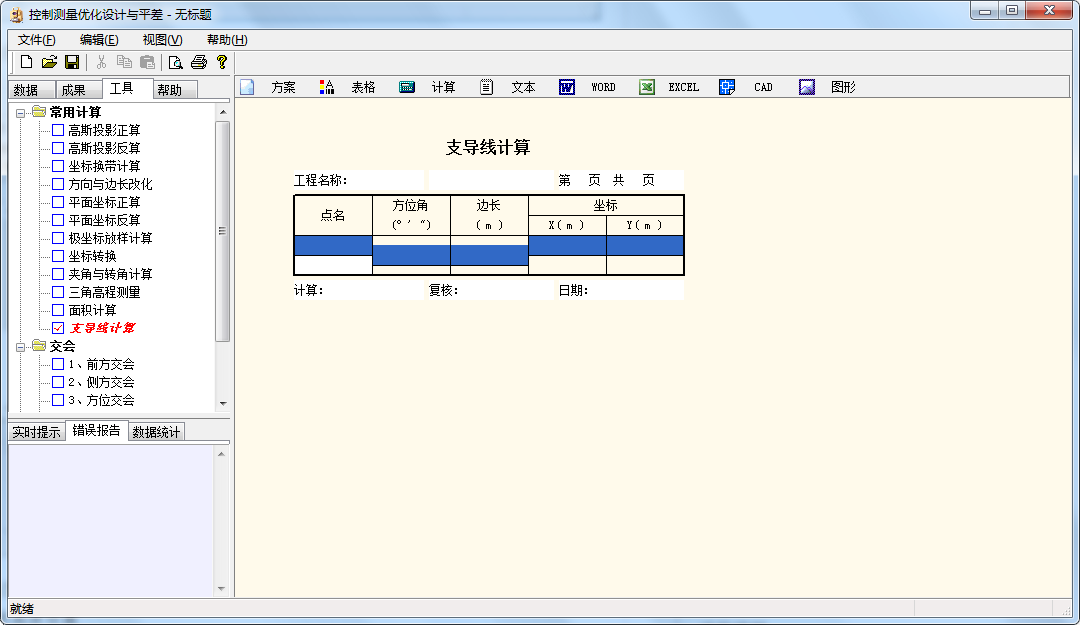Switch to the 成果 tab
The image size is (1080, 625).
click(74, 90)
